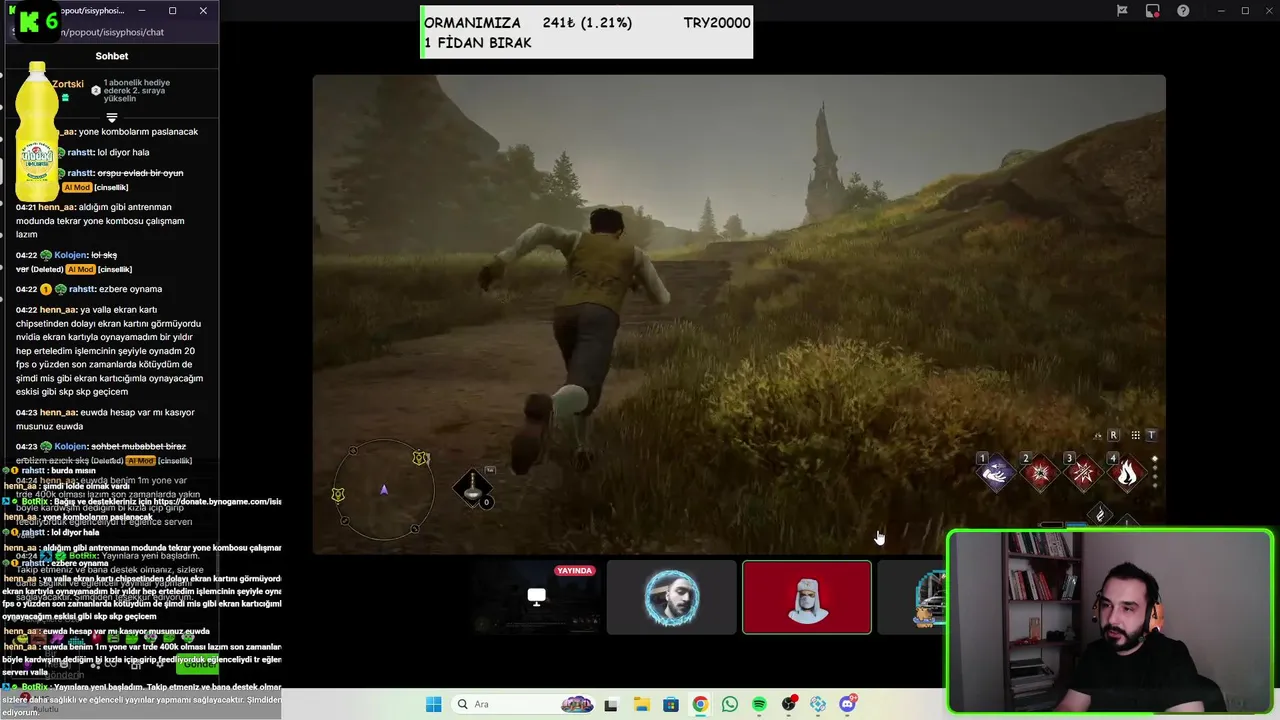
Task: Open Discord from the taskbar
Action: coord(848,704)
